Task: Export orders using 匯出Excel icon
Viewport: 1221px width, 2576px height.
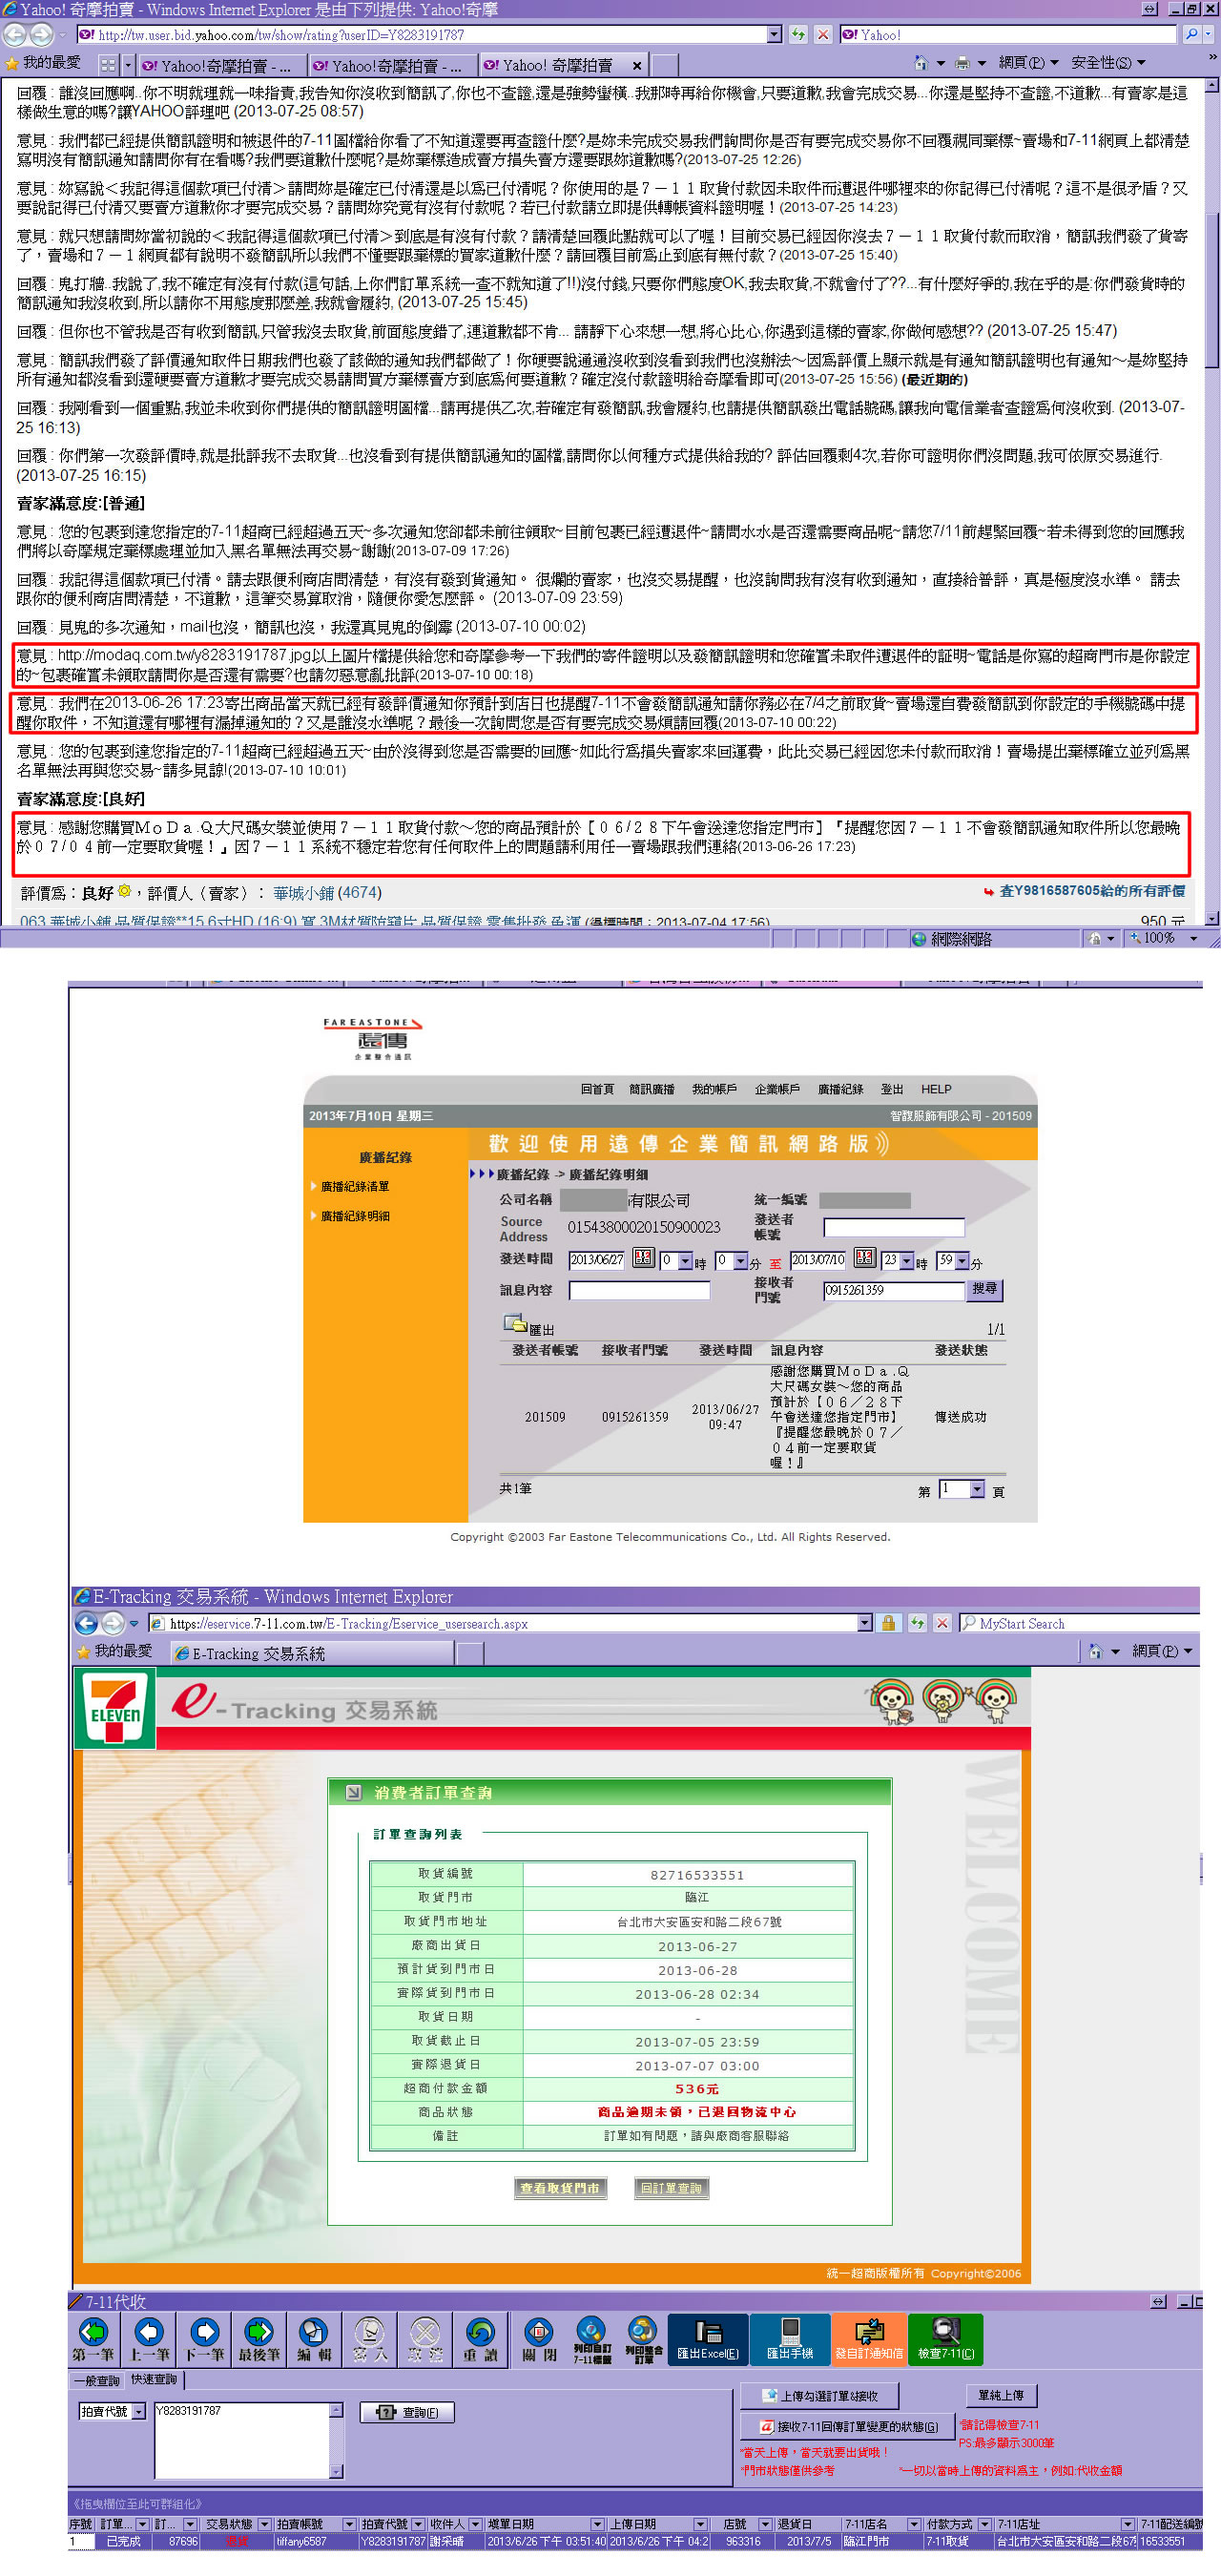Action: (708, 2339)
